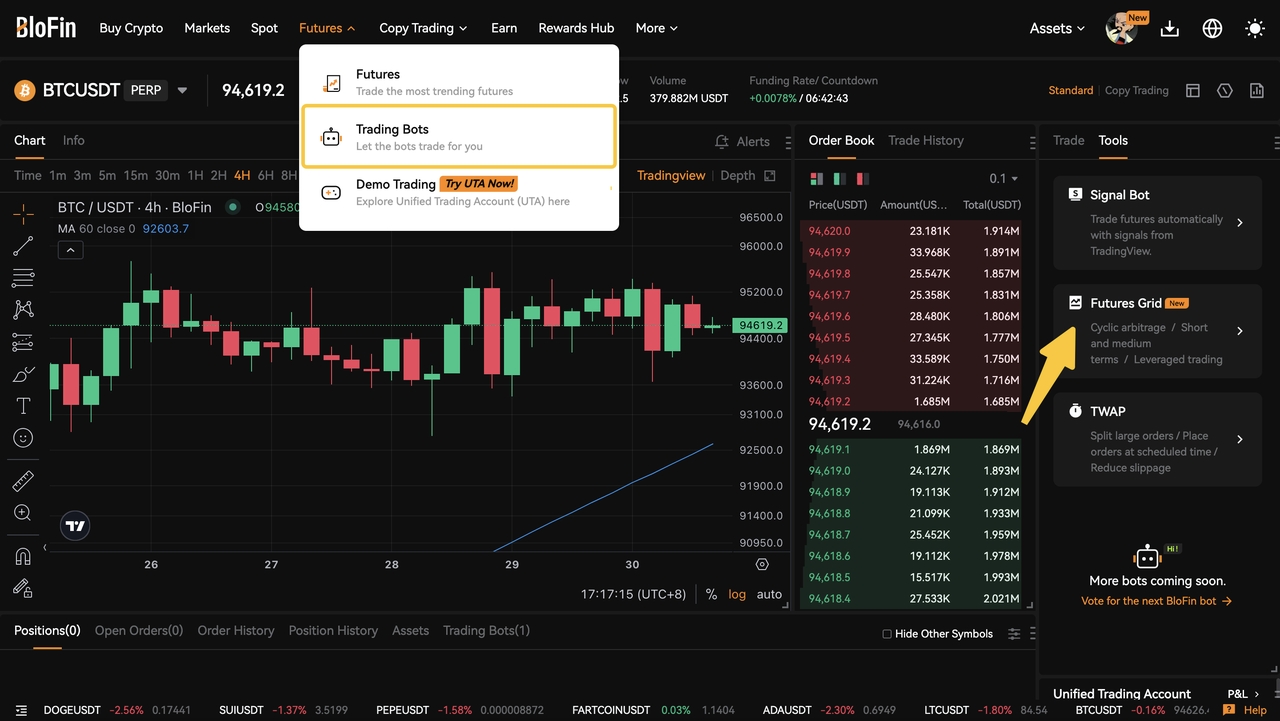The height and width of the screenshot is (721, 1280).
Task: Open the Signal Bot card arrow
Action: pyautogui.click(x=1240, y=223)
